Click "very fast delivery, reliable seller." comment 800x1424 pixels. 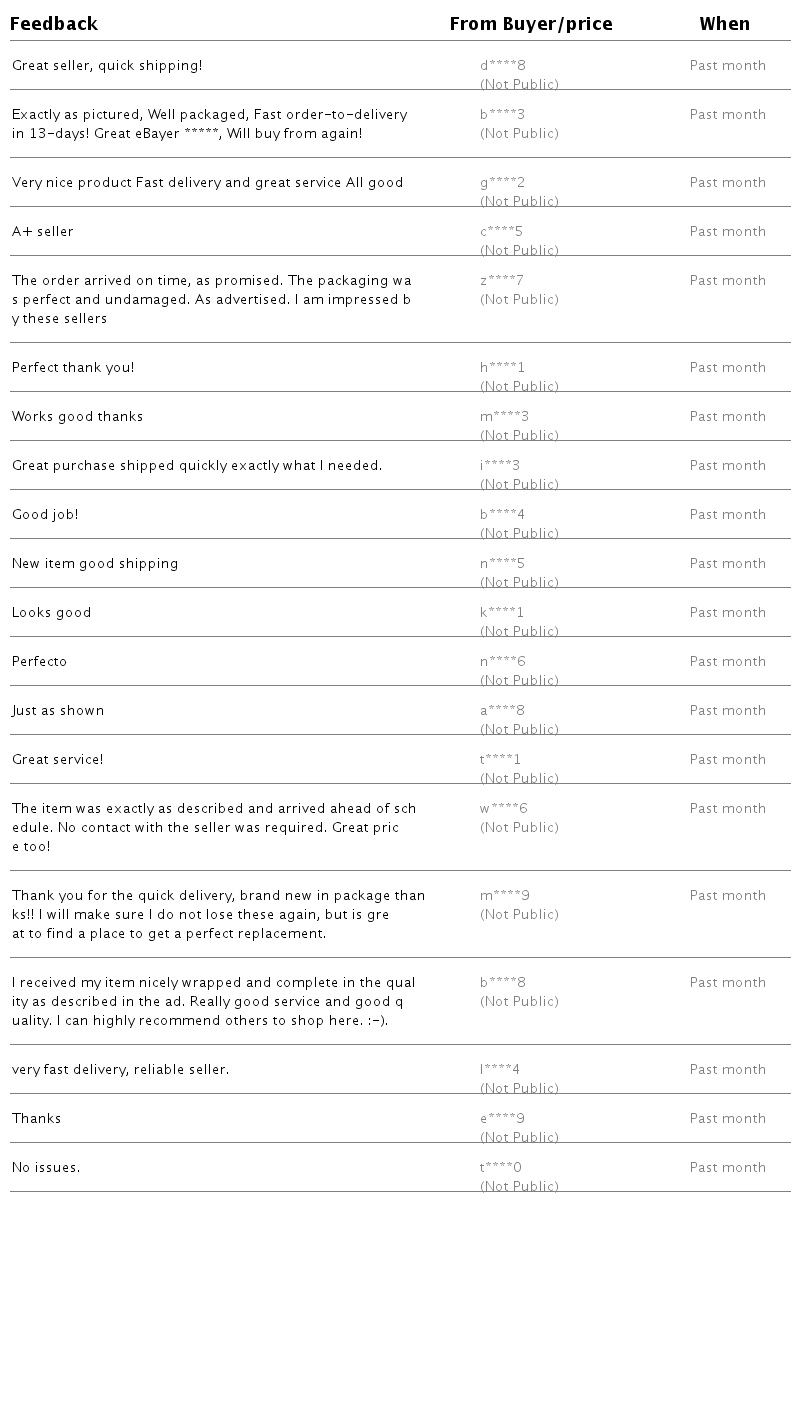121,1070
